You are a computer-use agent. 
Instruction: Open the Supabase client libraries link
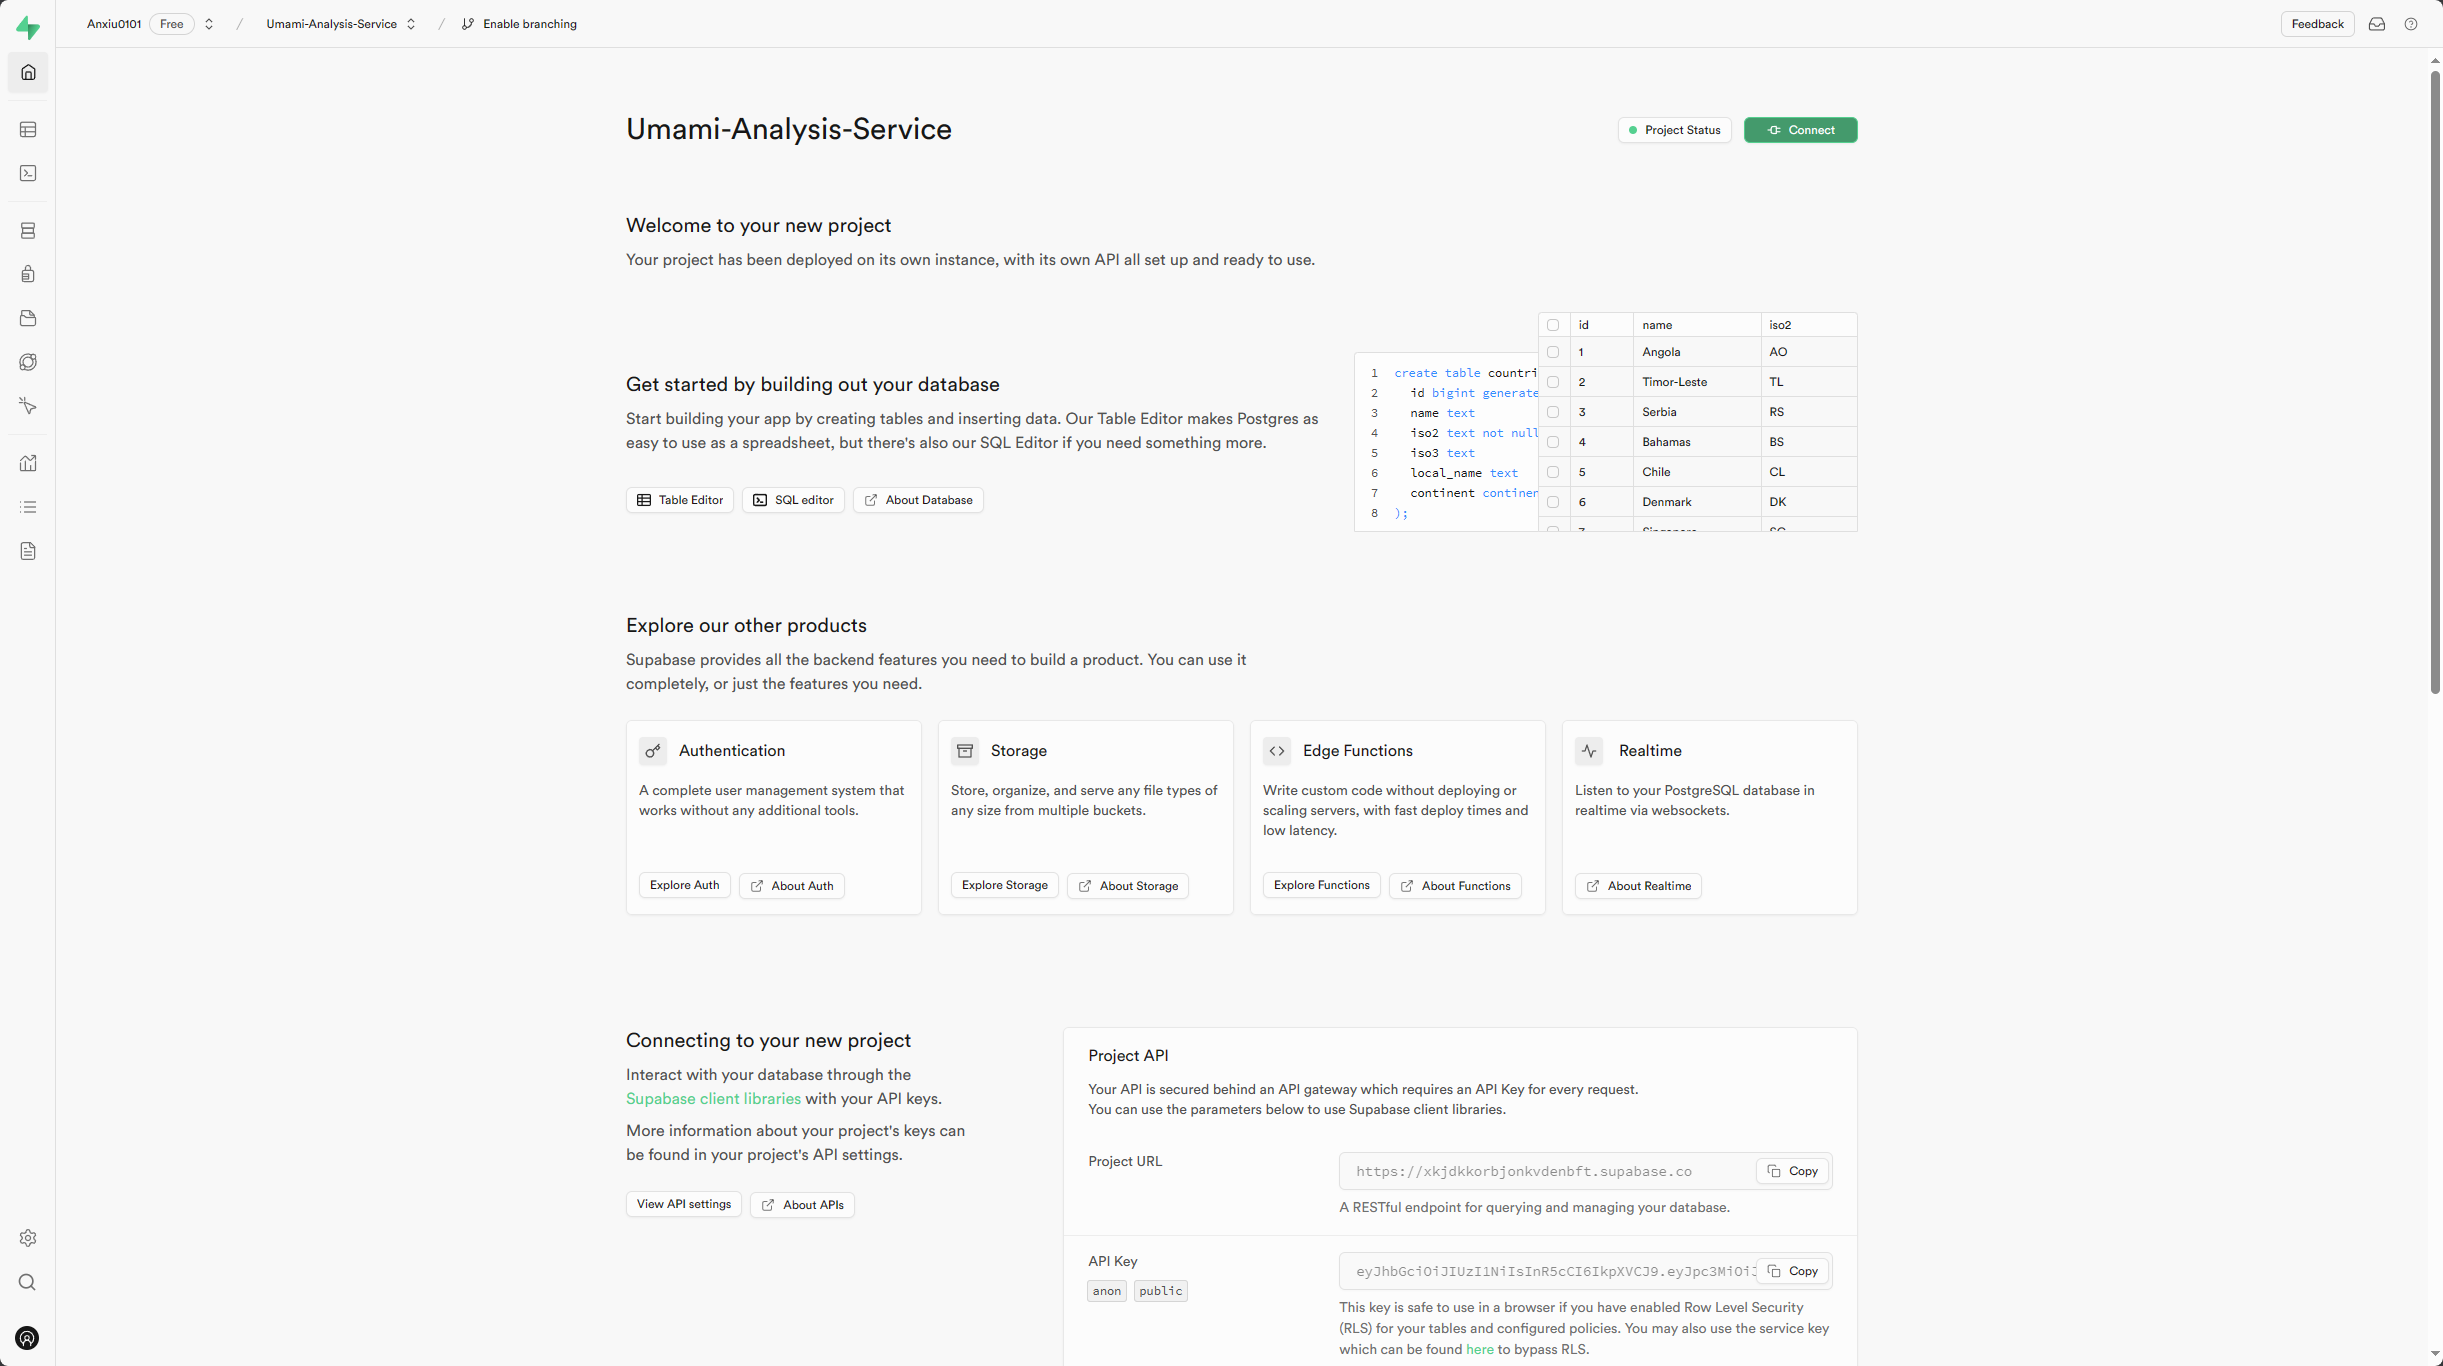coord(713,1098)
